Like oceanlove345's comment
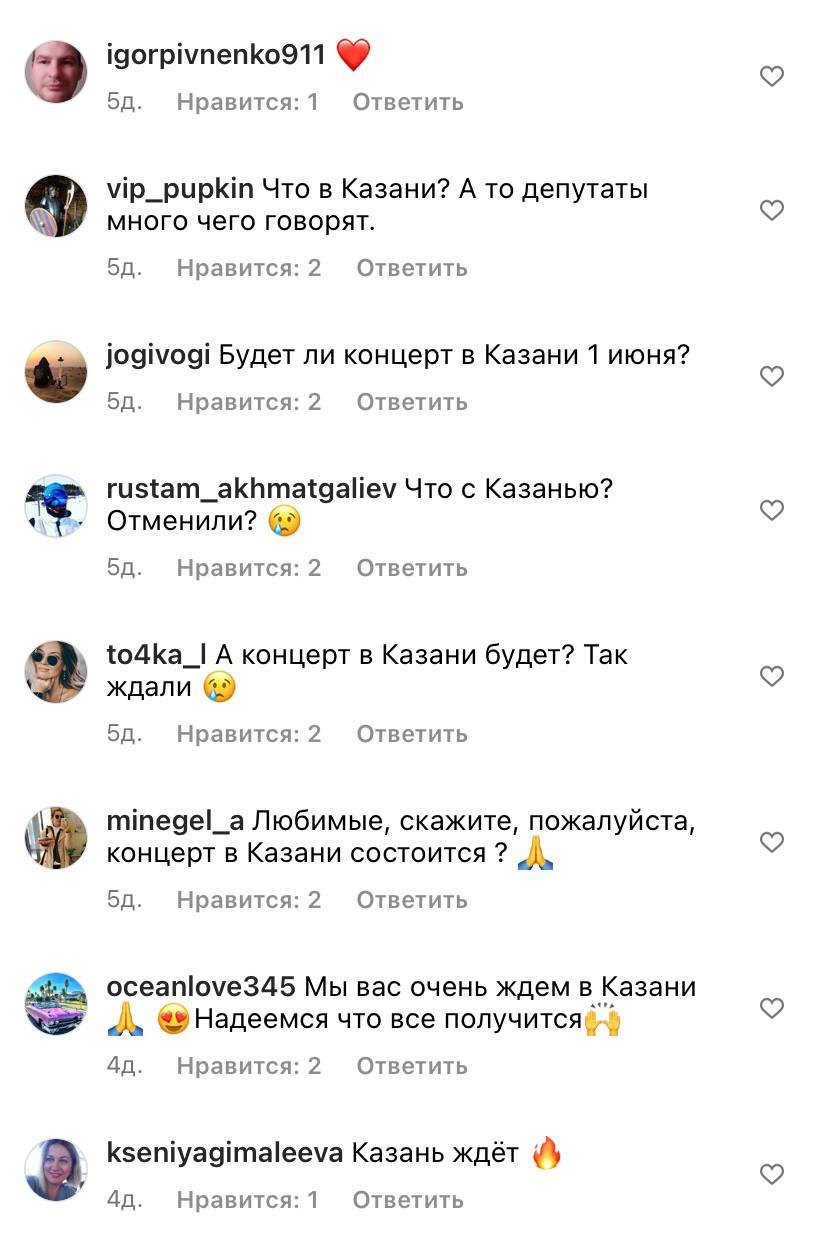This screenshot has width=828, height=1250. [772, 1009]
